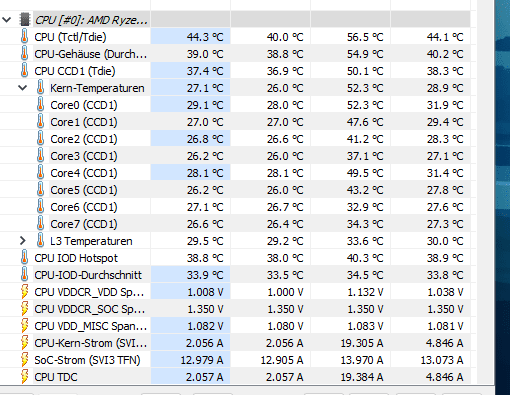Image resolution: width=510 pixels, height=395 pixels.
Task: Click thermometer icon for CPU-IOD-Durchschnitt
Action: pyautogui.click(x=24, y=275)
